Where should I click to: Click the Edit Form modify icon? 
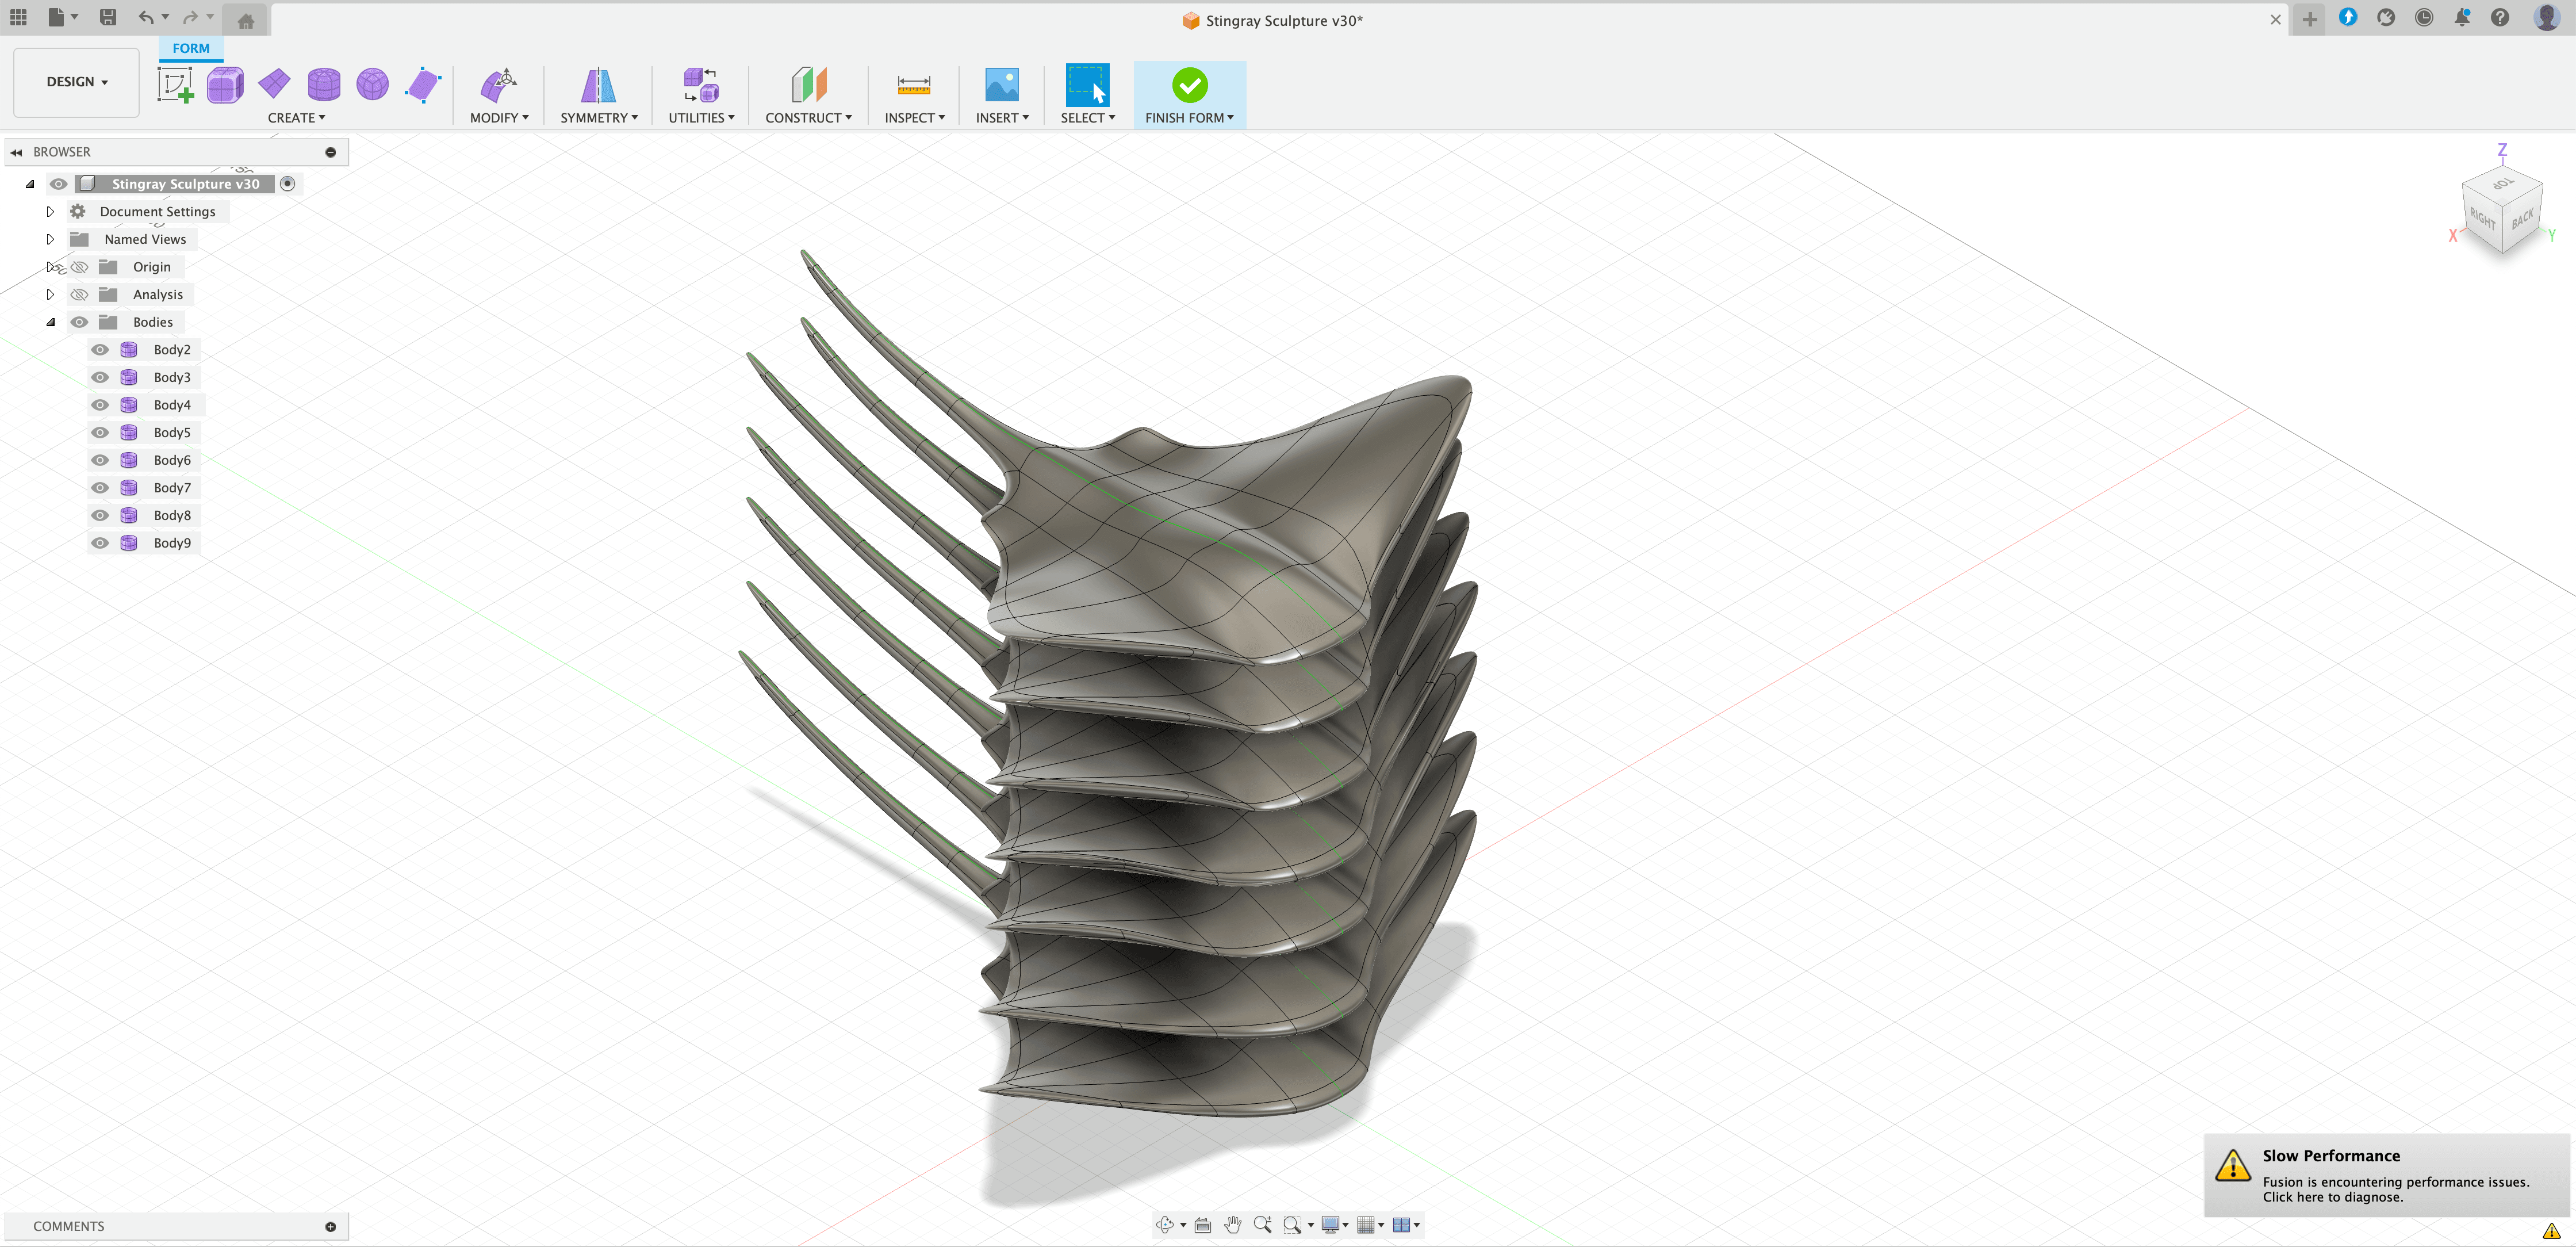498,85
